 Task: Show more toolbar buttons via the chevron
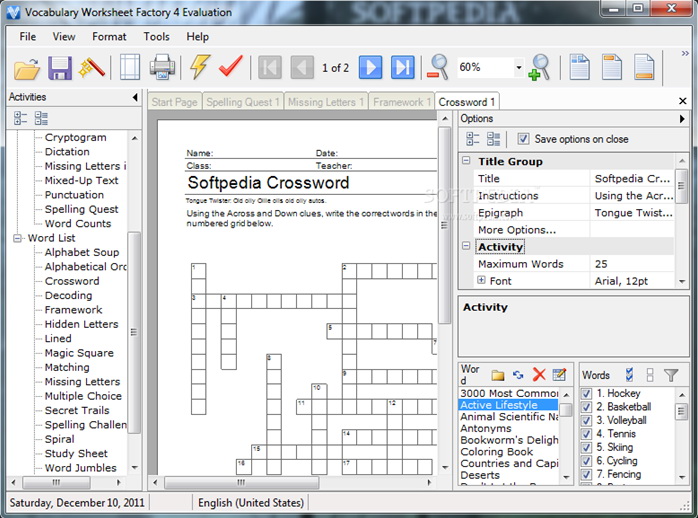coord(685,53)
